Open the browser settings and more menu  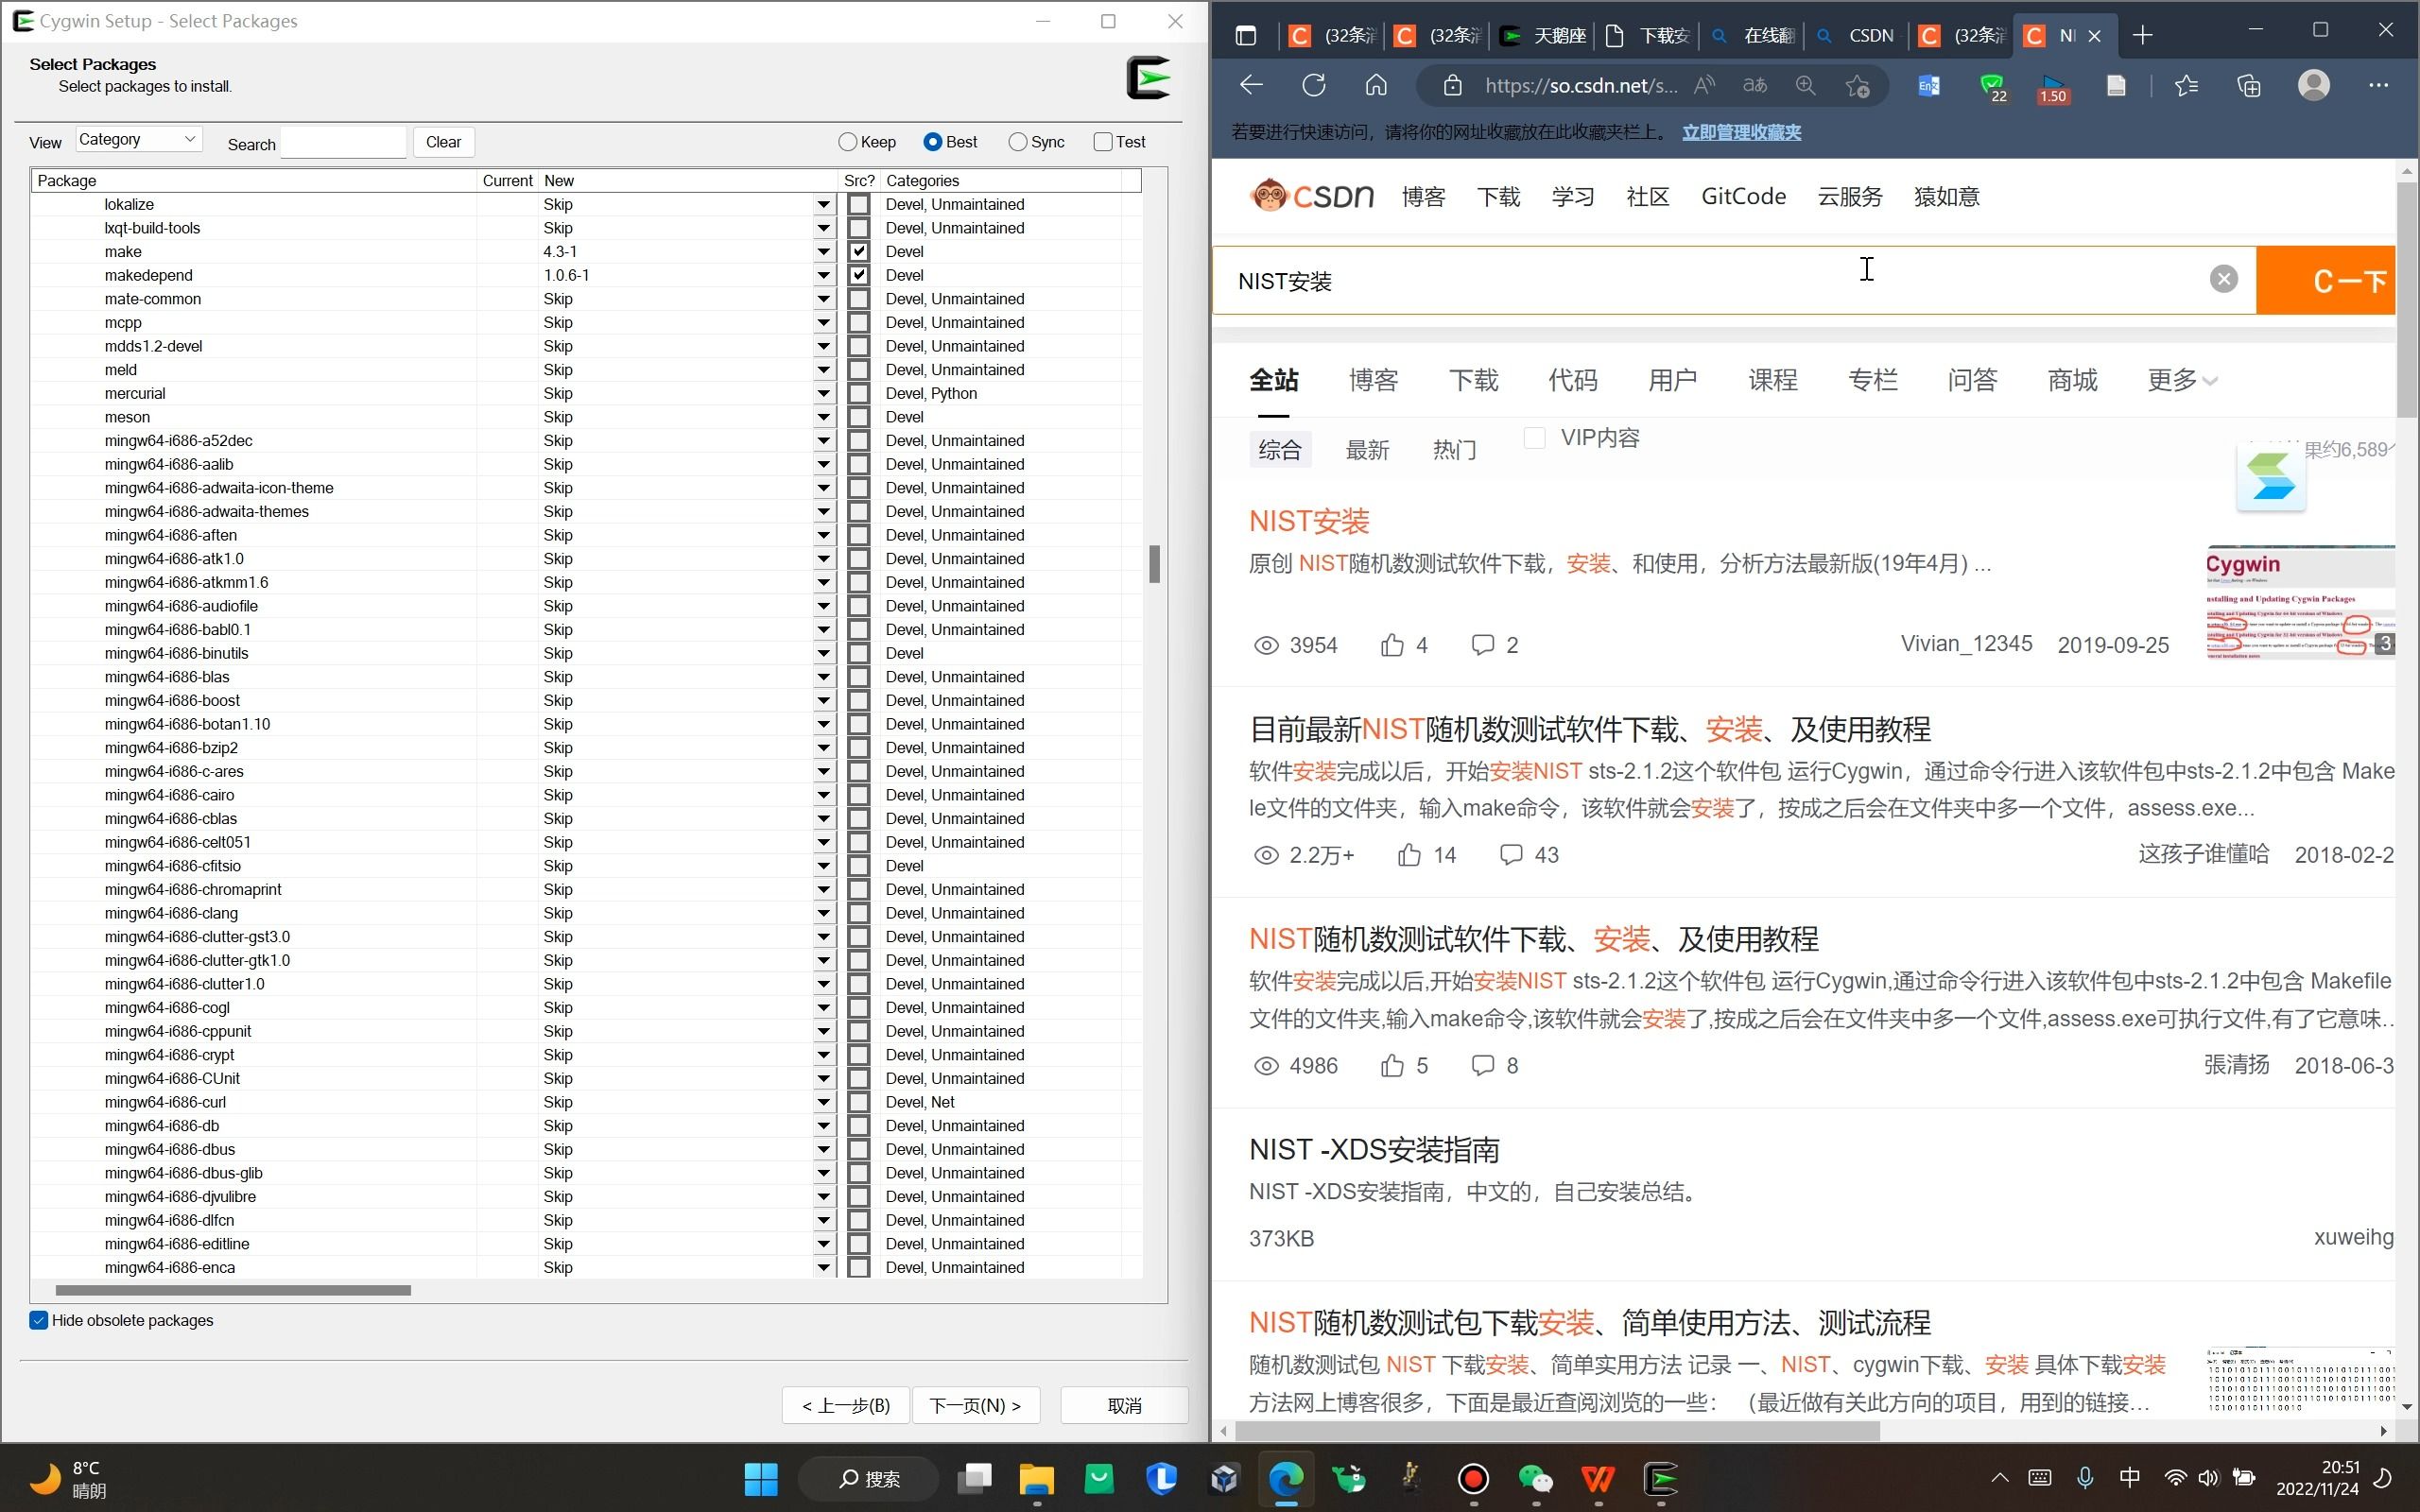point(2378,86)
